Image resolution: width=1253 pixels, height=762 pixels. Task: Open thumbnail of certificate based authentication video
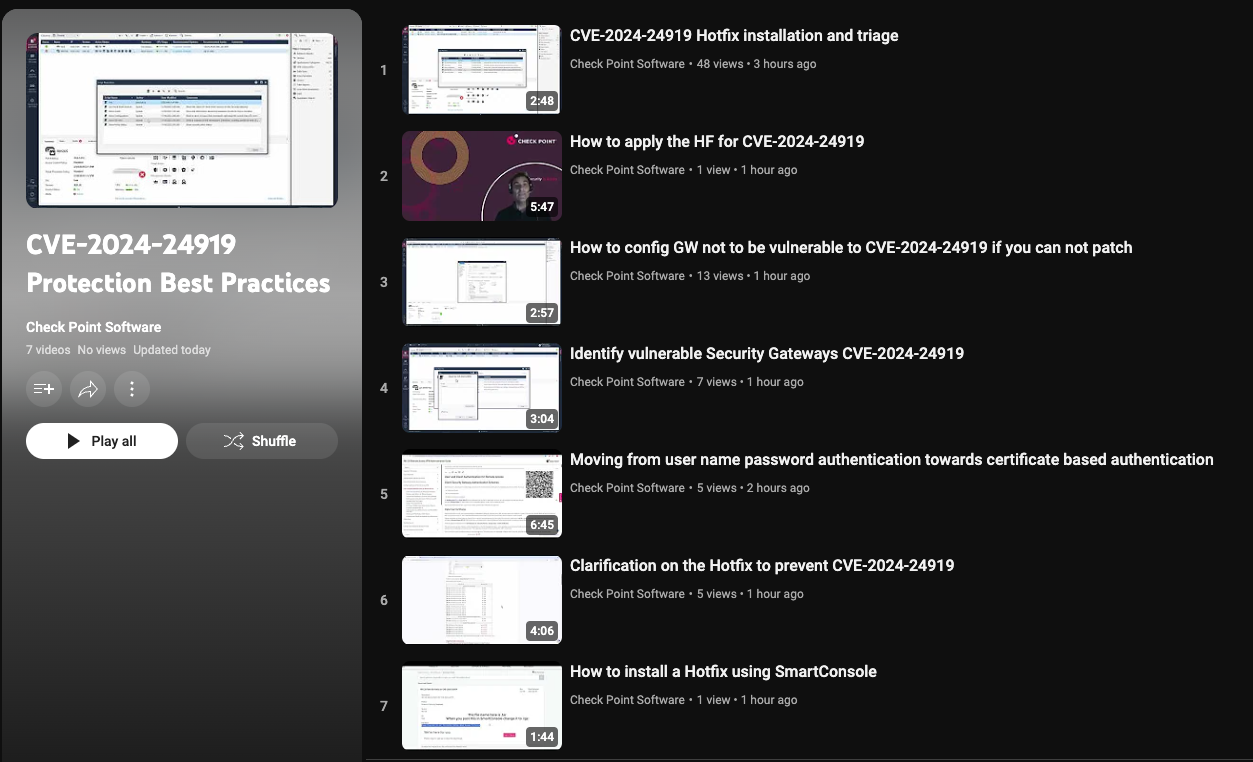pos(482,494)
